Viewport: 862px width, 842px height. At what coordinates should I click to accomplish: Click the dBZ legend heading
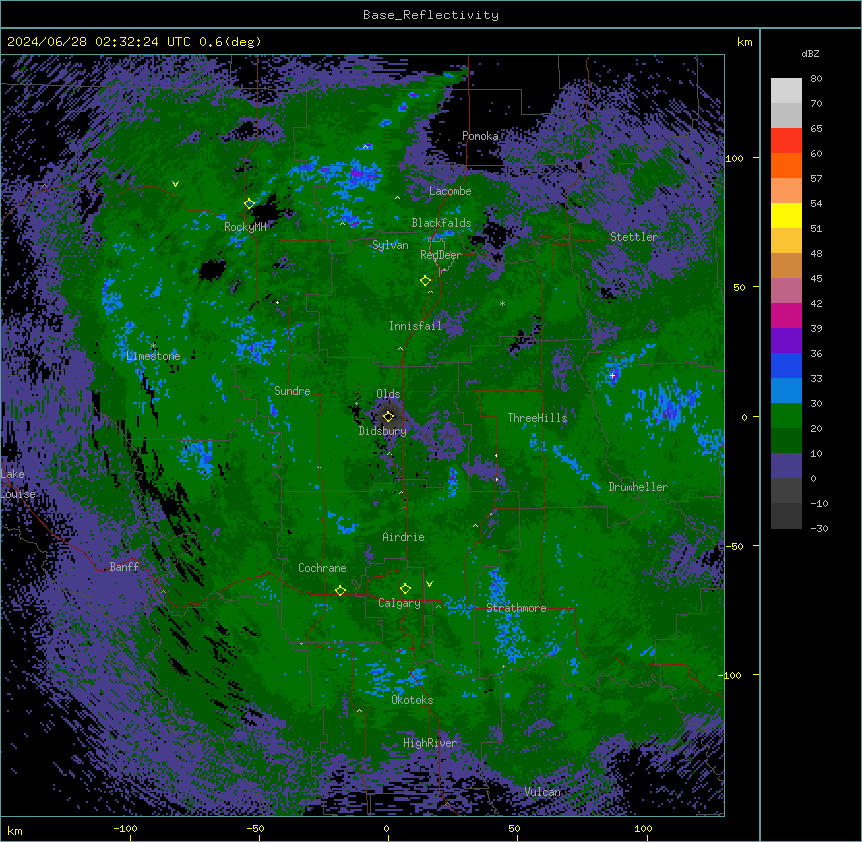click(x=810, y=54)
